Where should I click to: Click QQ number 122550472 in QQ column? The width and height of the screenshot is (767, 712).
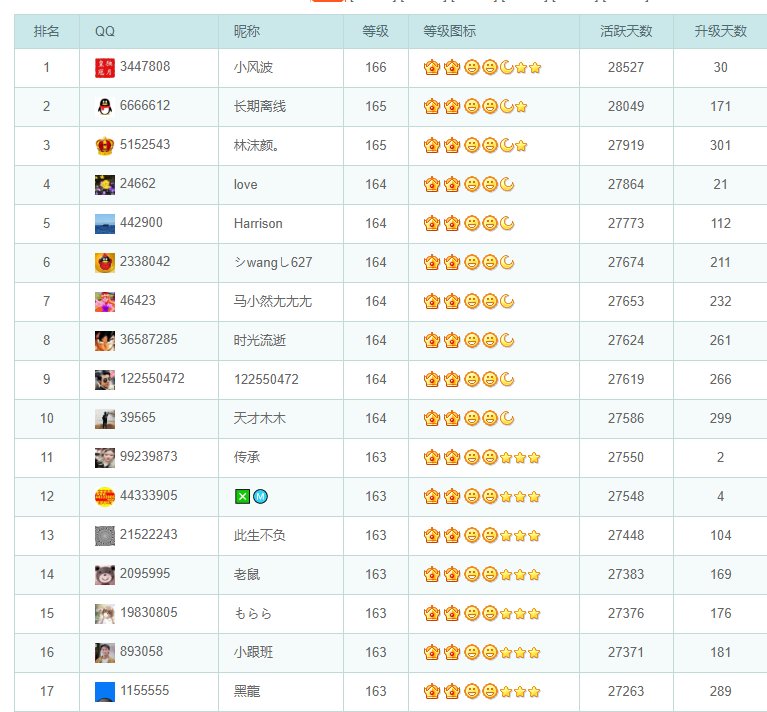pos(152,378)
